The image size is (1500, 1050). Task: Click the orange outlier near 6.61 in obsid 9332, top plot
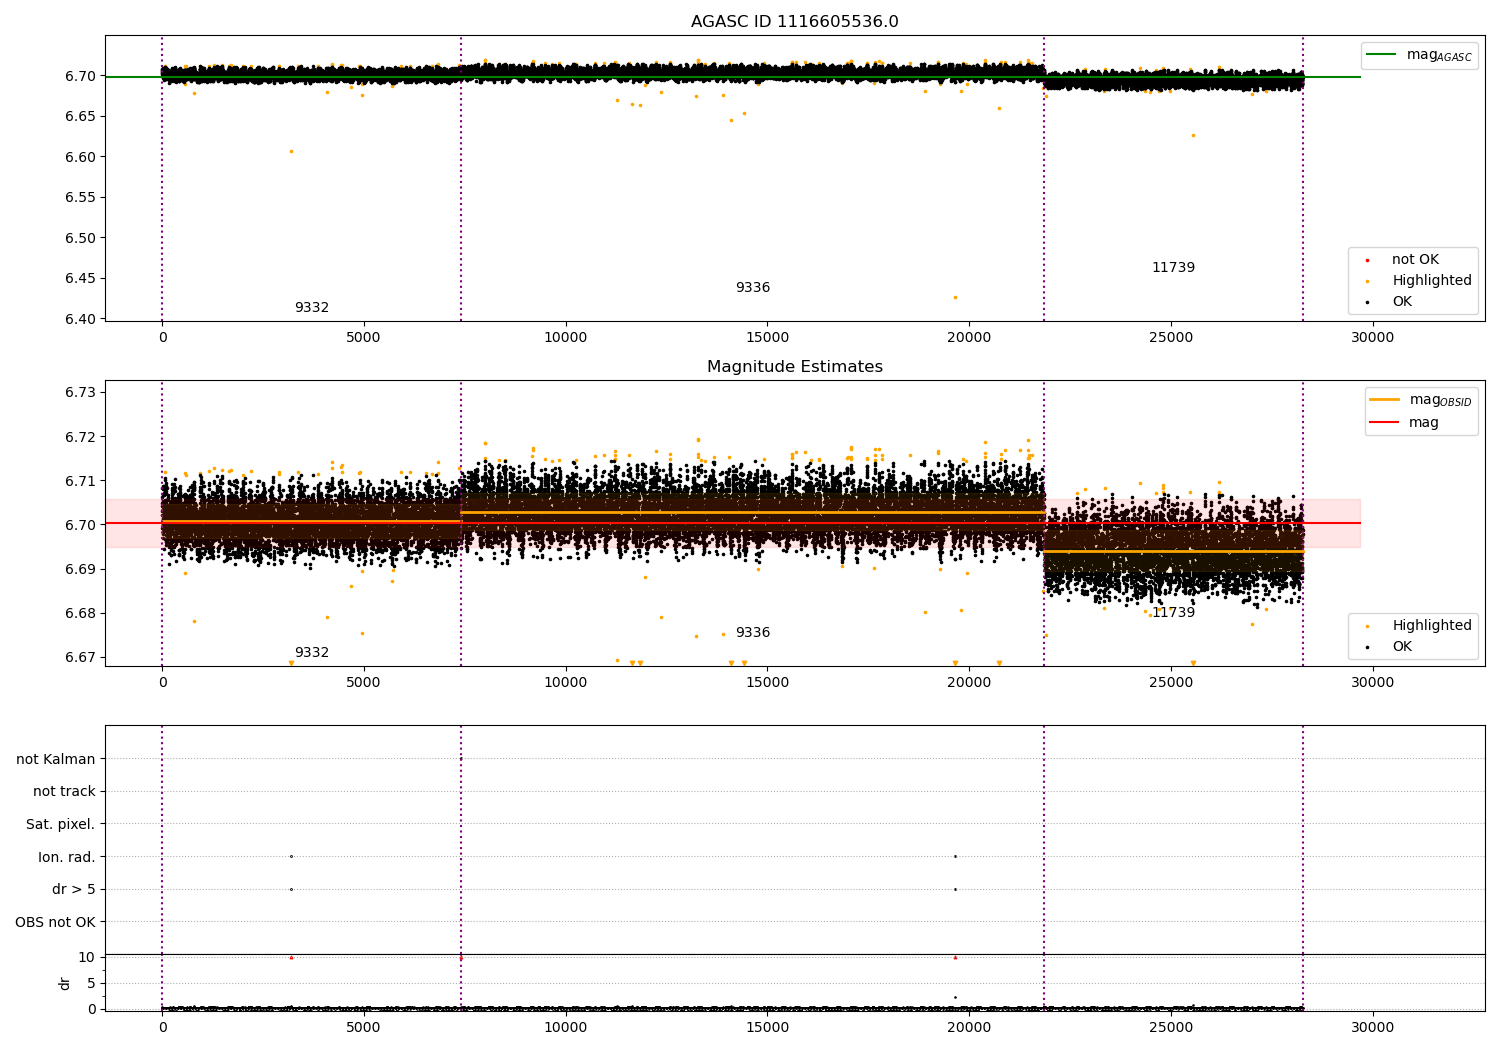(x=291, y=152)
